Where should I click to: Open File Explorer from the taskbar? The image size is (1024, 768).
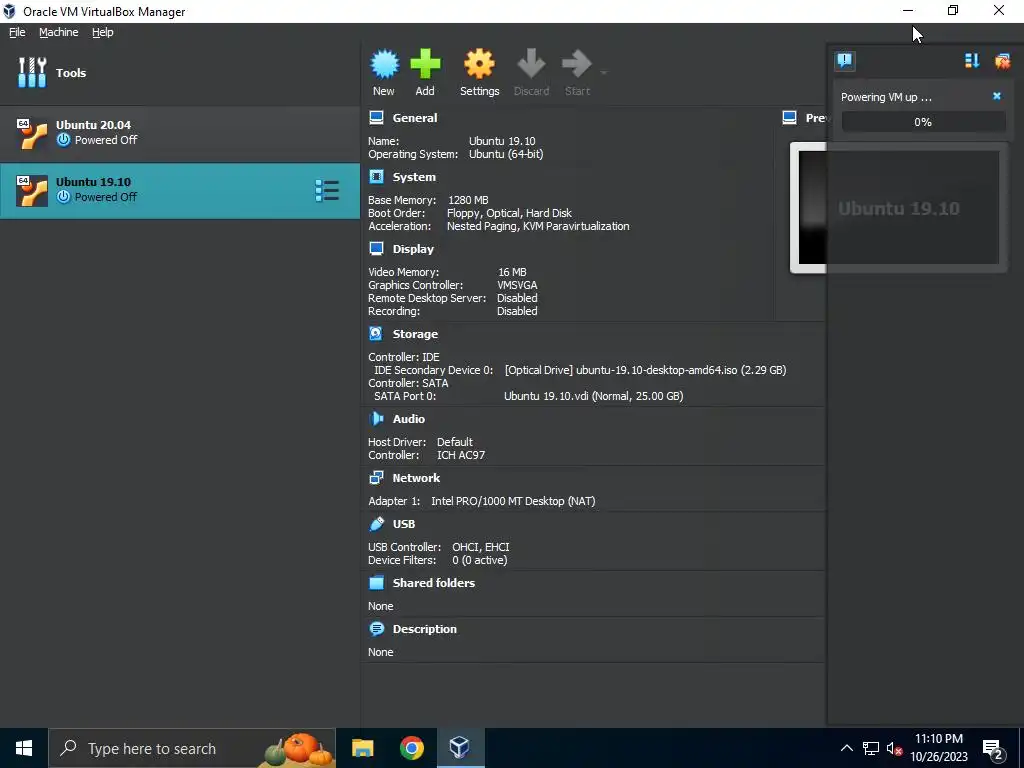click(362, 748)
